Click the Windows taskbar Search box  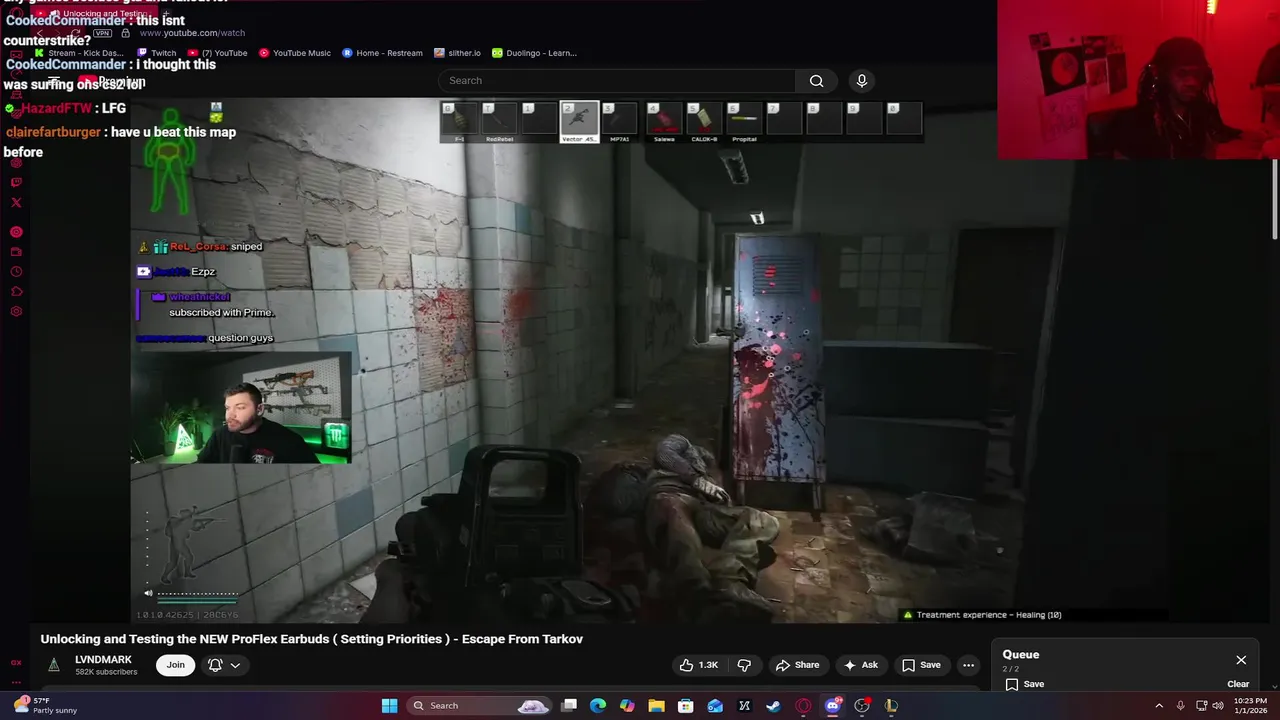click(x=479, y=706)
